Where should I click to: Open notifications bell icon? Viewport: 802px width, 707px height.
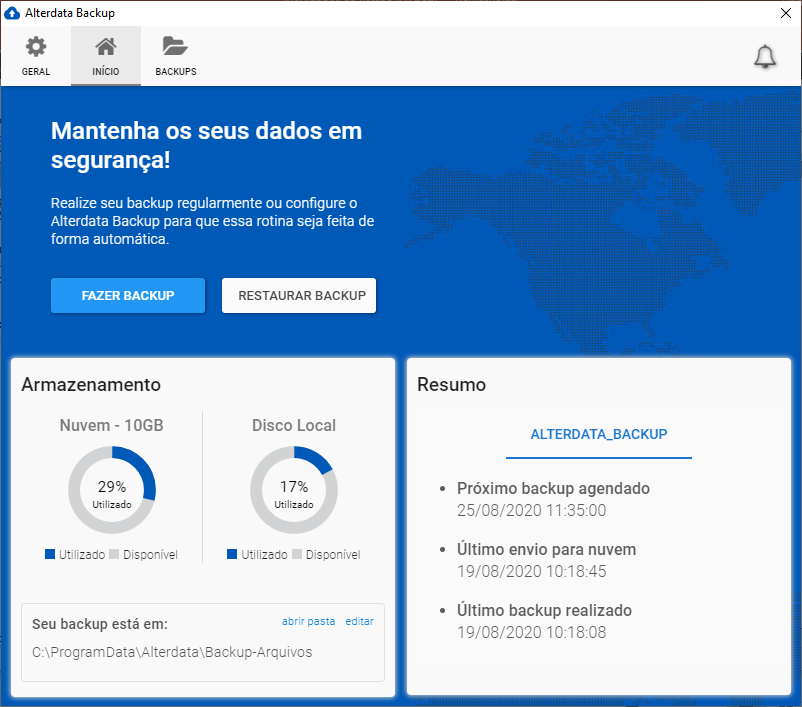[765, 57]
